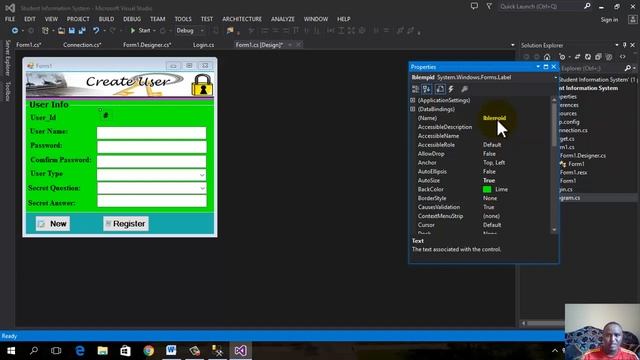Open Solution Explorer search options dropdown
The width and height of the screenshot is (640, 360).
(x=634, y=68)
